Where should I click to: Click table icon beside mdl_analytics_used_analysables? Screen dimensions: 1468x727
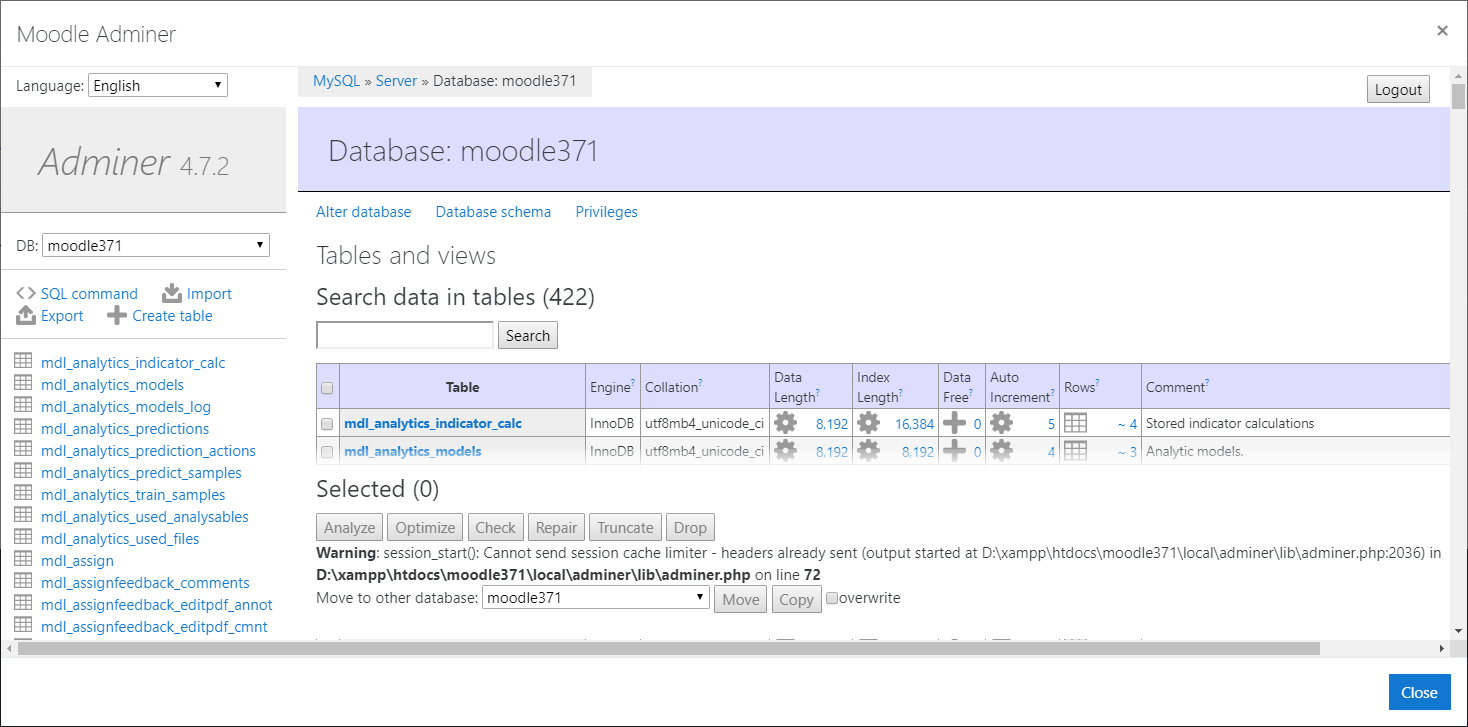click(x=23, y=516)
